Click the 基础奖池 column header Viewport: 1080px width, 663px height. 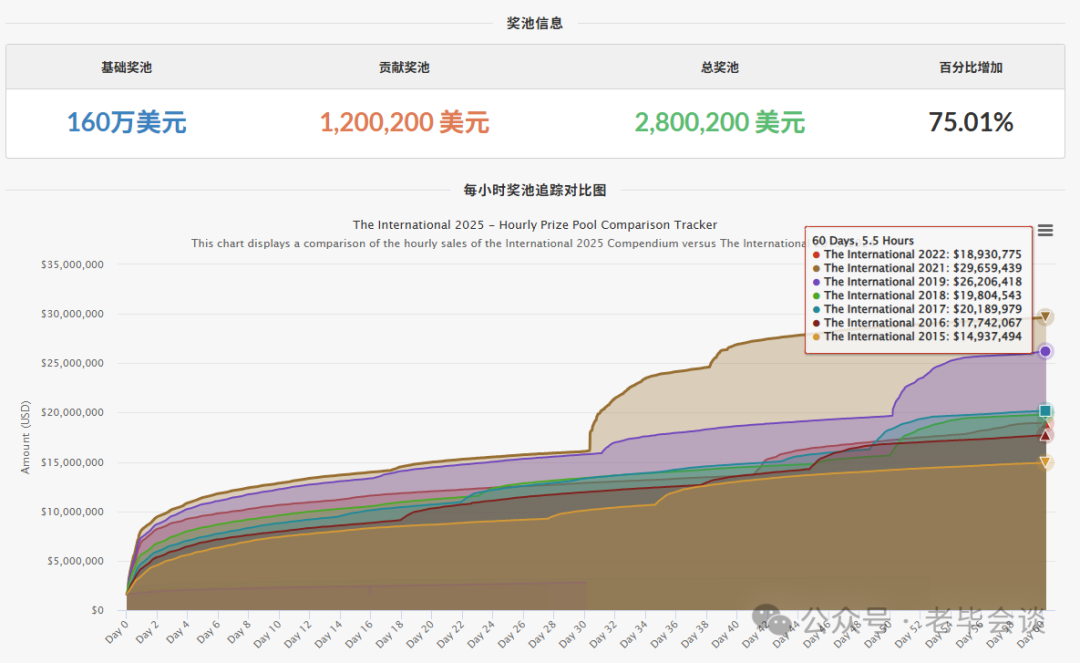[126, 67]
